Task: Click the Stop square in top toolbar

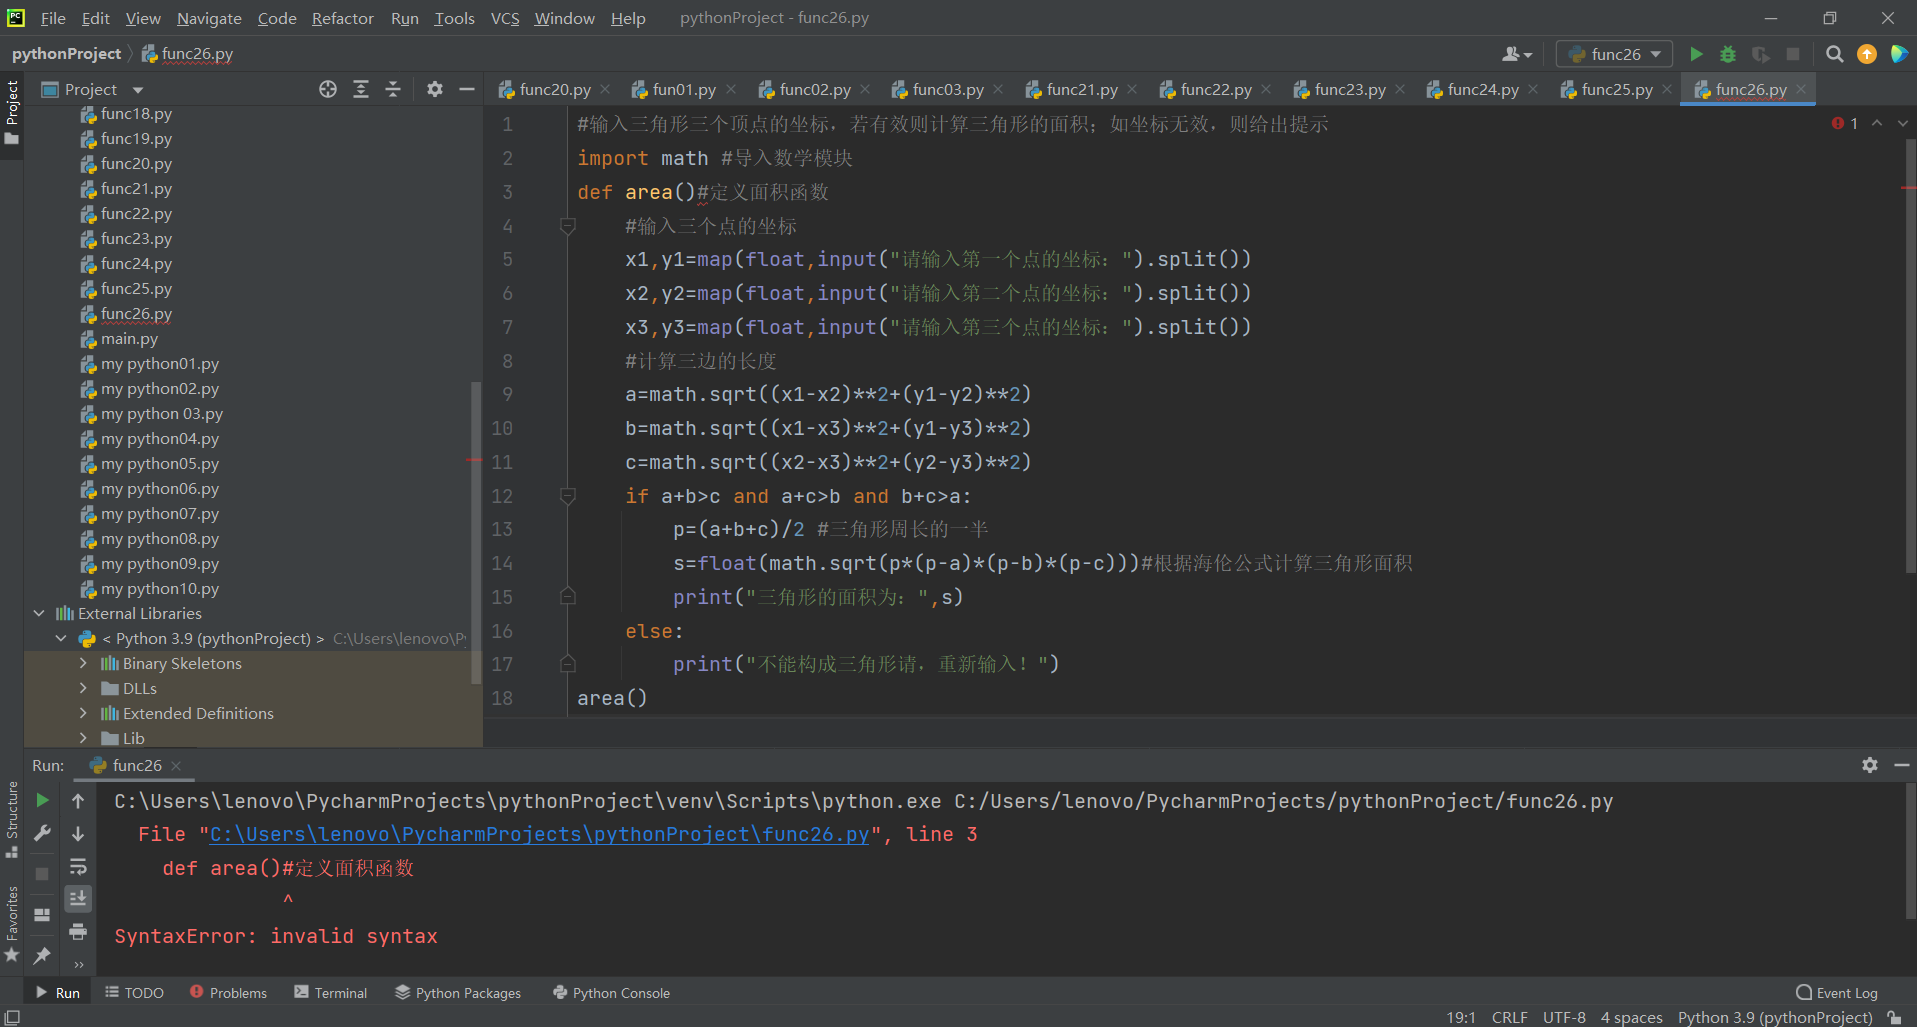Action: (x=1793, y=54)
